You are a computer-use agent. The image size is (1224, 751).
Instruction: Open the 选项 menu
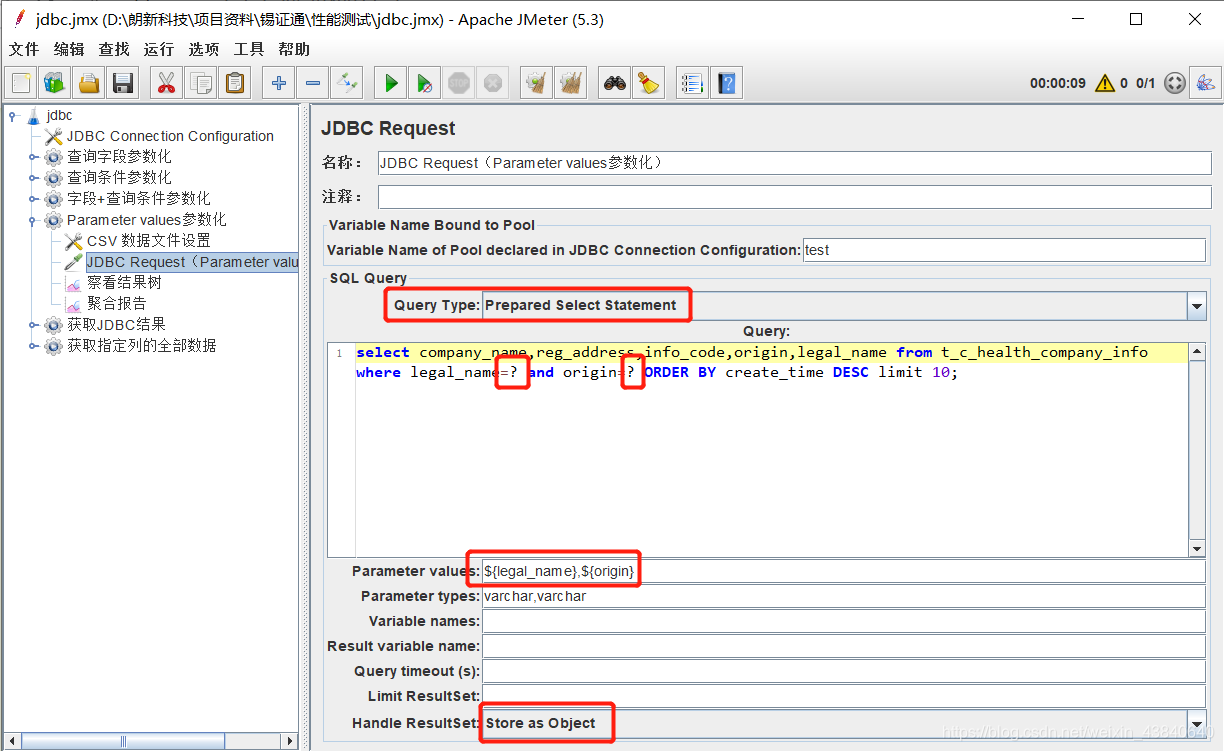pos(204,49)
